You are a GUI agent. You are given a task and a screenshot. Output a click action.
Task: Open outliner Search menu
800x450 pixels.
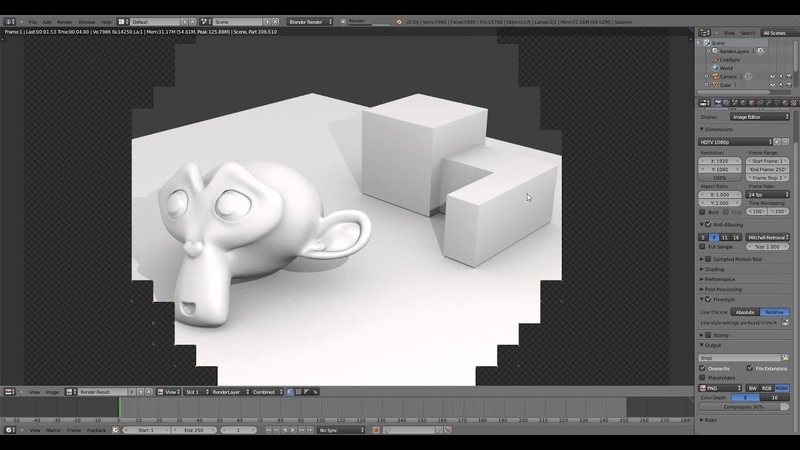click(747, 33)
